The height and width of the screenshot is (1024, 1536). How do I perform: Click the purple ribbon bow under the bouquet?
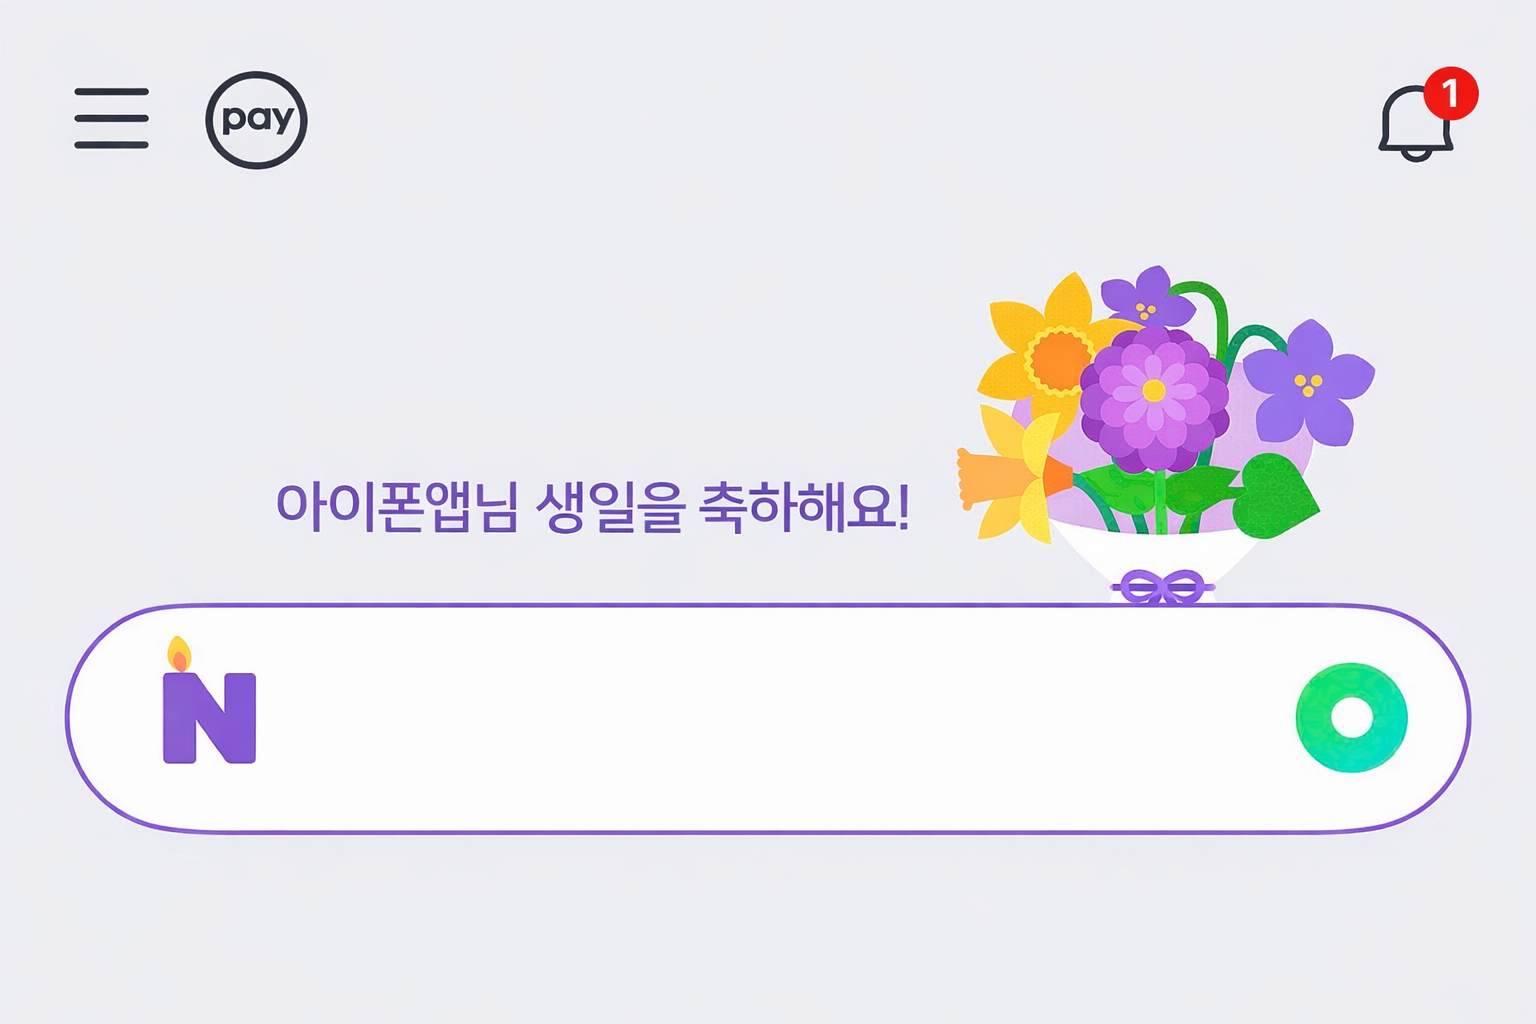coord(1161,587)
